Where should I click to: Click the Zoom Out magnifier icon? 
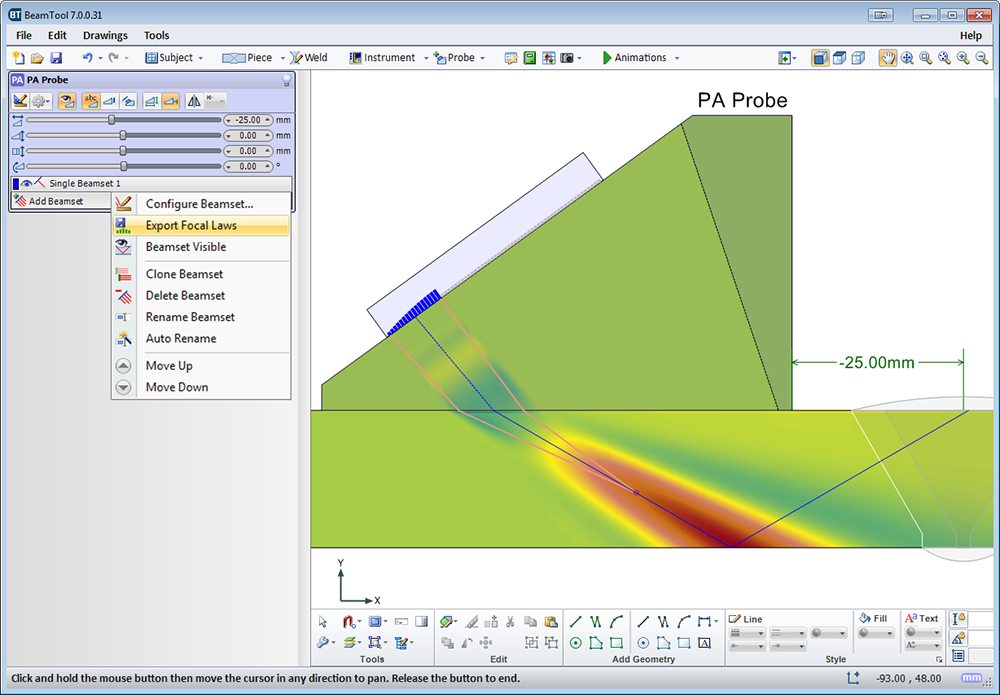[x=982, y=58]
